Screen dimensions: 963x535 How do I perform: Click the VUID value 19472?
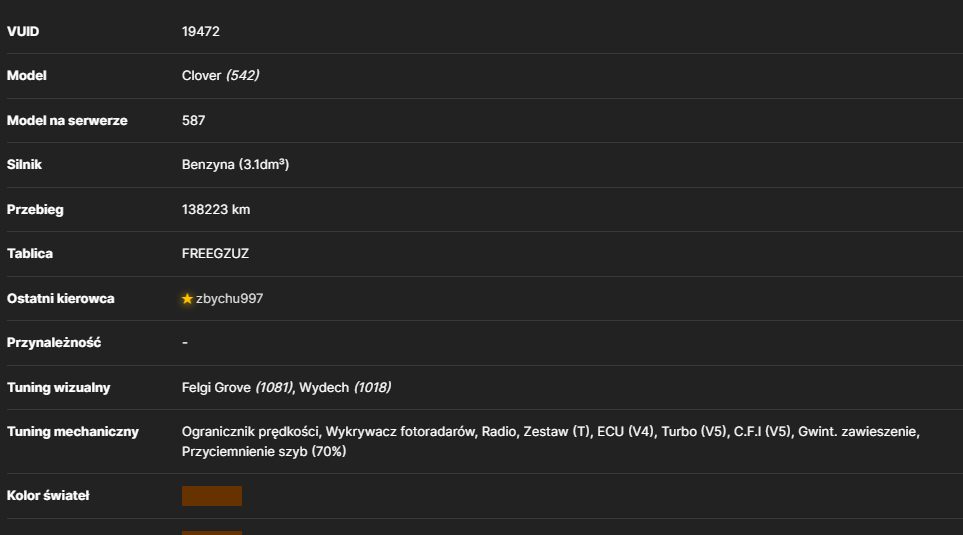[201, 31]
